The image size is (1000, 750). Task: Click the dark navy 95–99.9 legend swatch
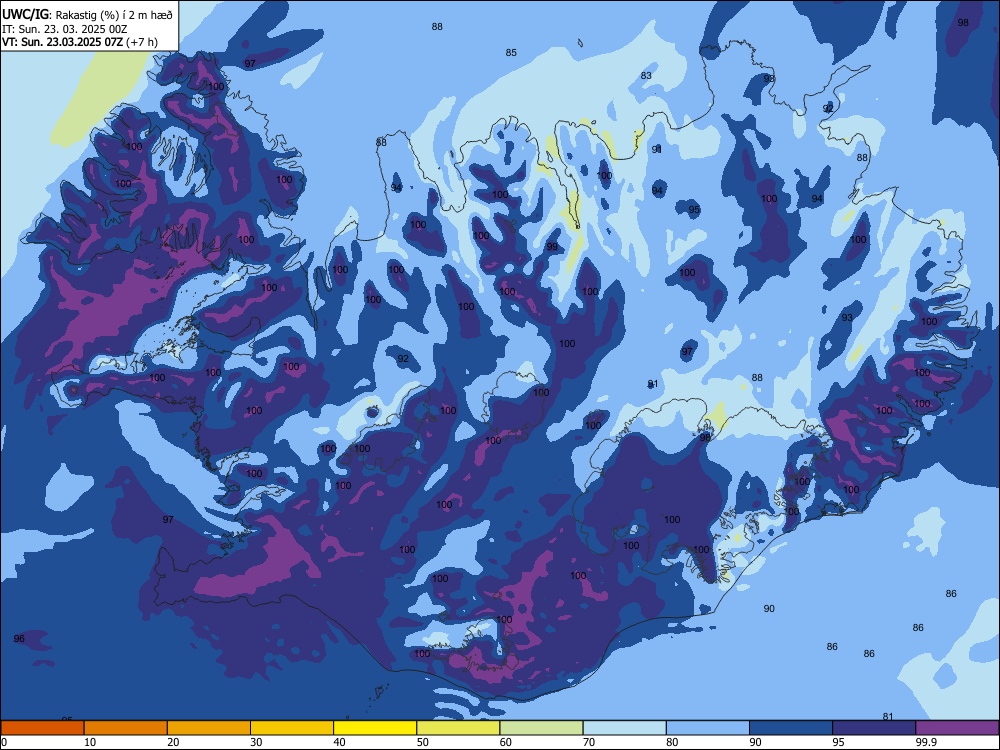(874, 728)
